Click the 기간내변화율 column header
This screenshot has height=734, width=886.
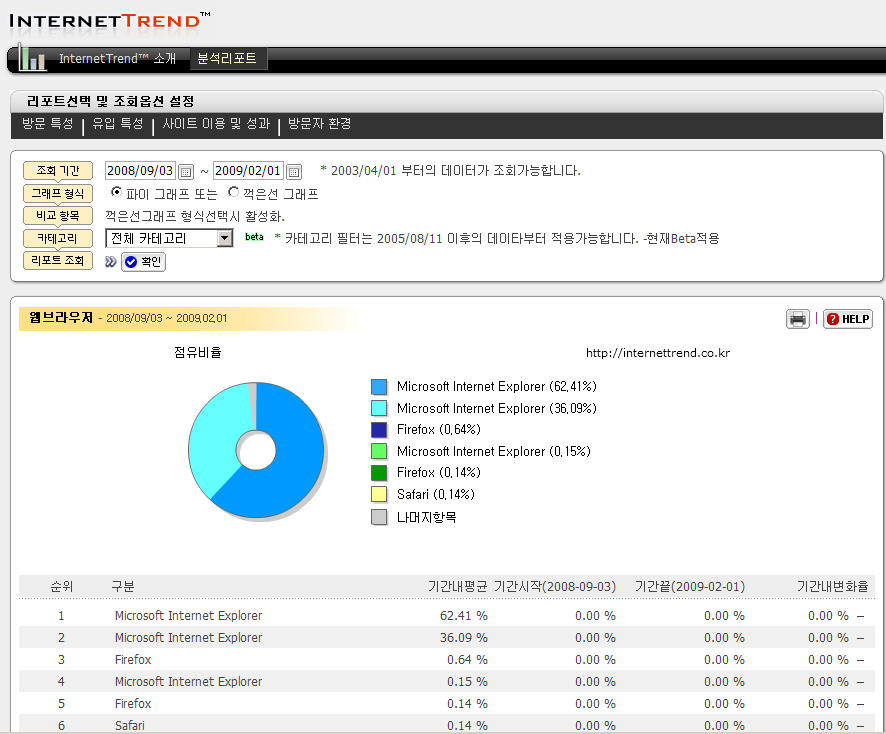pos(832,587)
